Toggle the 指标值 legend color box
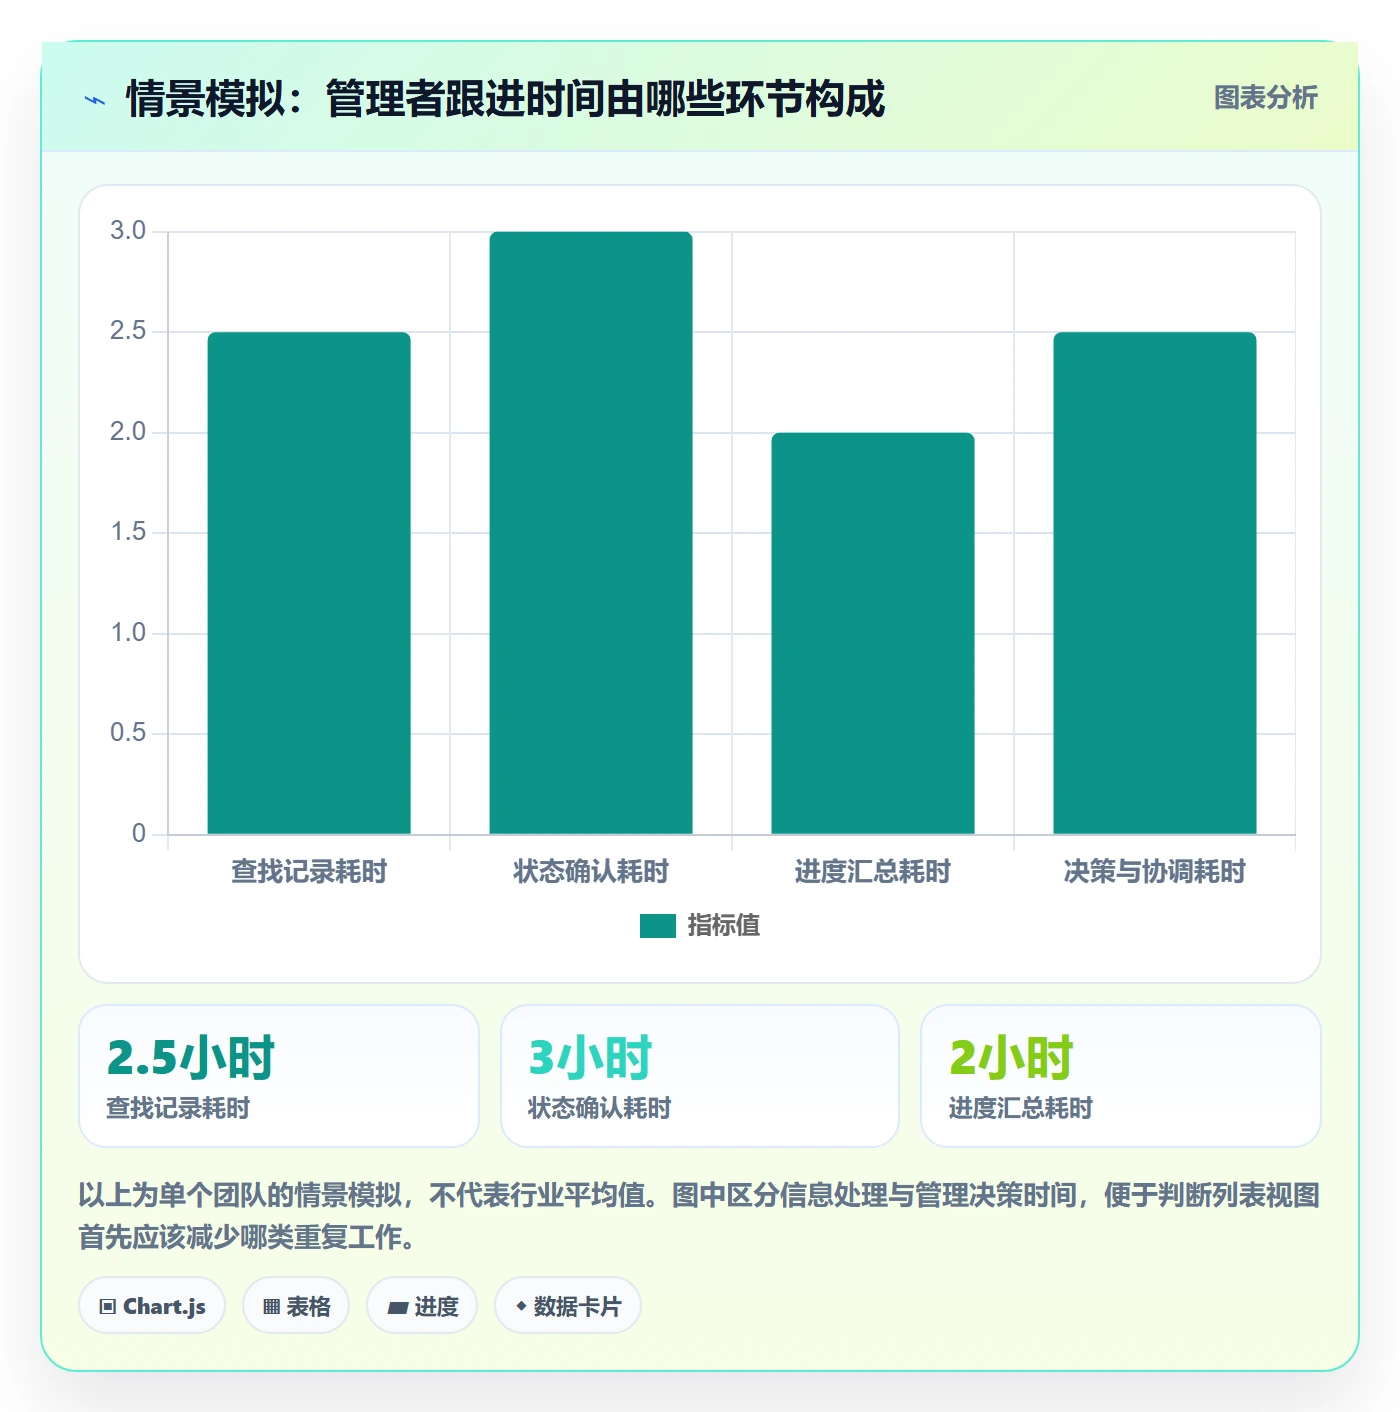The width and height of the screenshot is (1400, 1412). [657, 926]
